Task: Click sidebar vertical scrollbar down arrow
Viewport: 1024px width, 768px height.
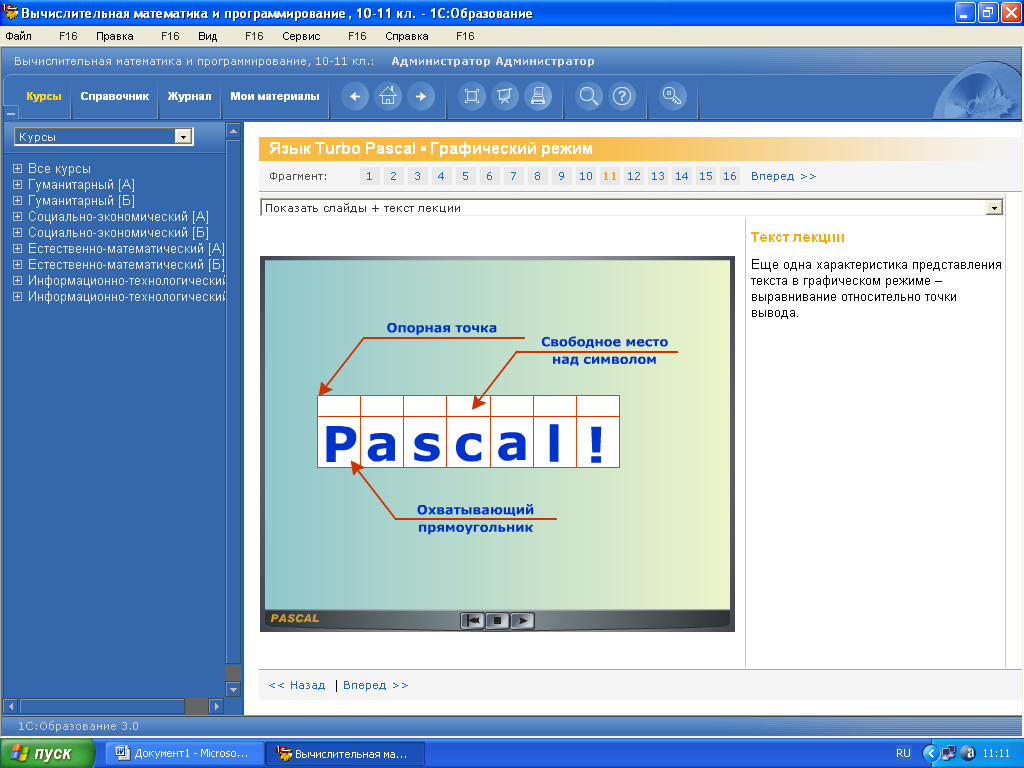Action: tap(233, 689)
